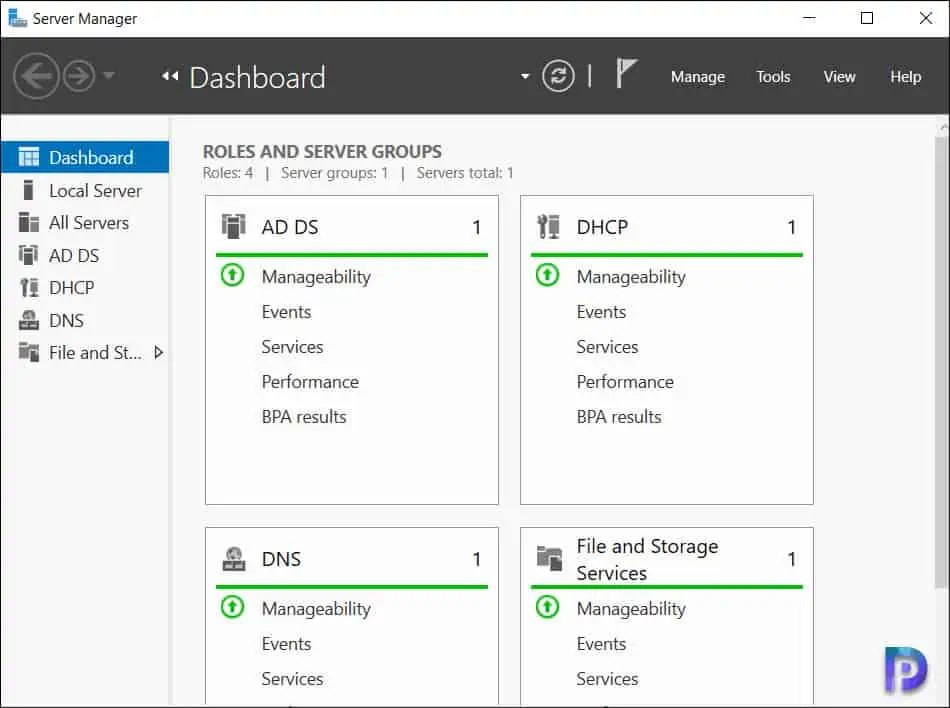This screenshot has width=950, height=708.
Task: Open the View menu
Action: pyautogui.click(x=839, y=77)
